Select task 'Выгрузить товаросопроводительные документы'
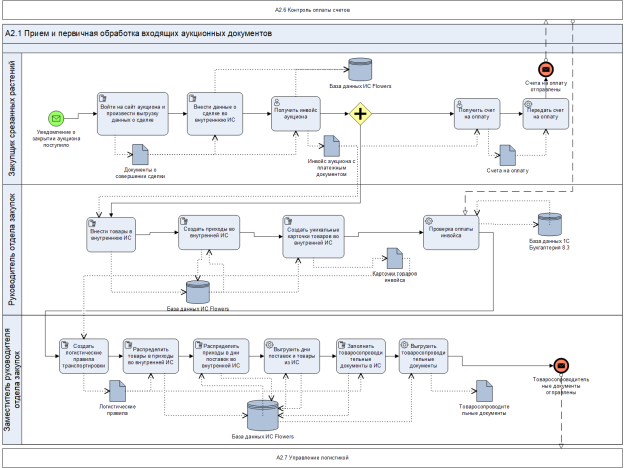This screenshot has height=468, width=624. click(423, 356)
